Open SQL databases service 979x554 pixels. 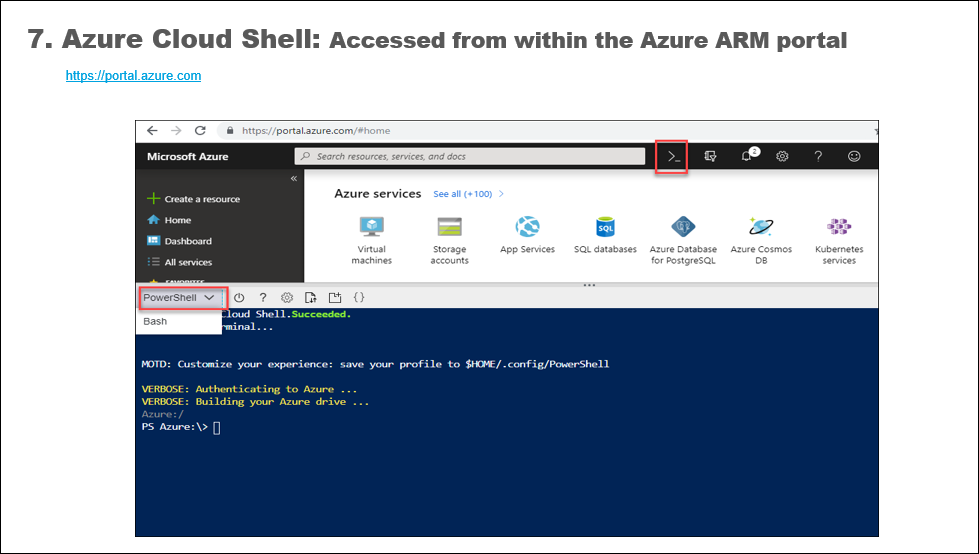605,235
